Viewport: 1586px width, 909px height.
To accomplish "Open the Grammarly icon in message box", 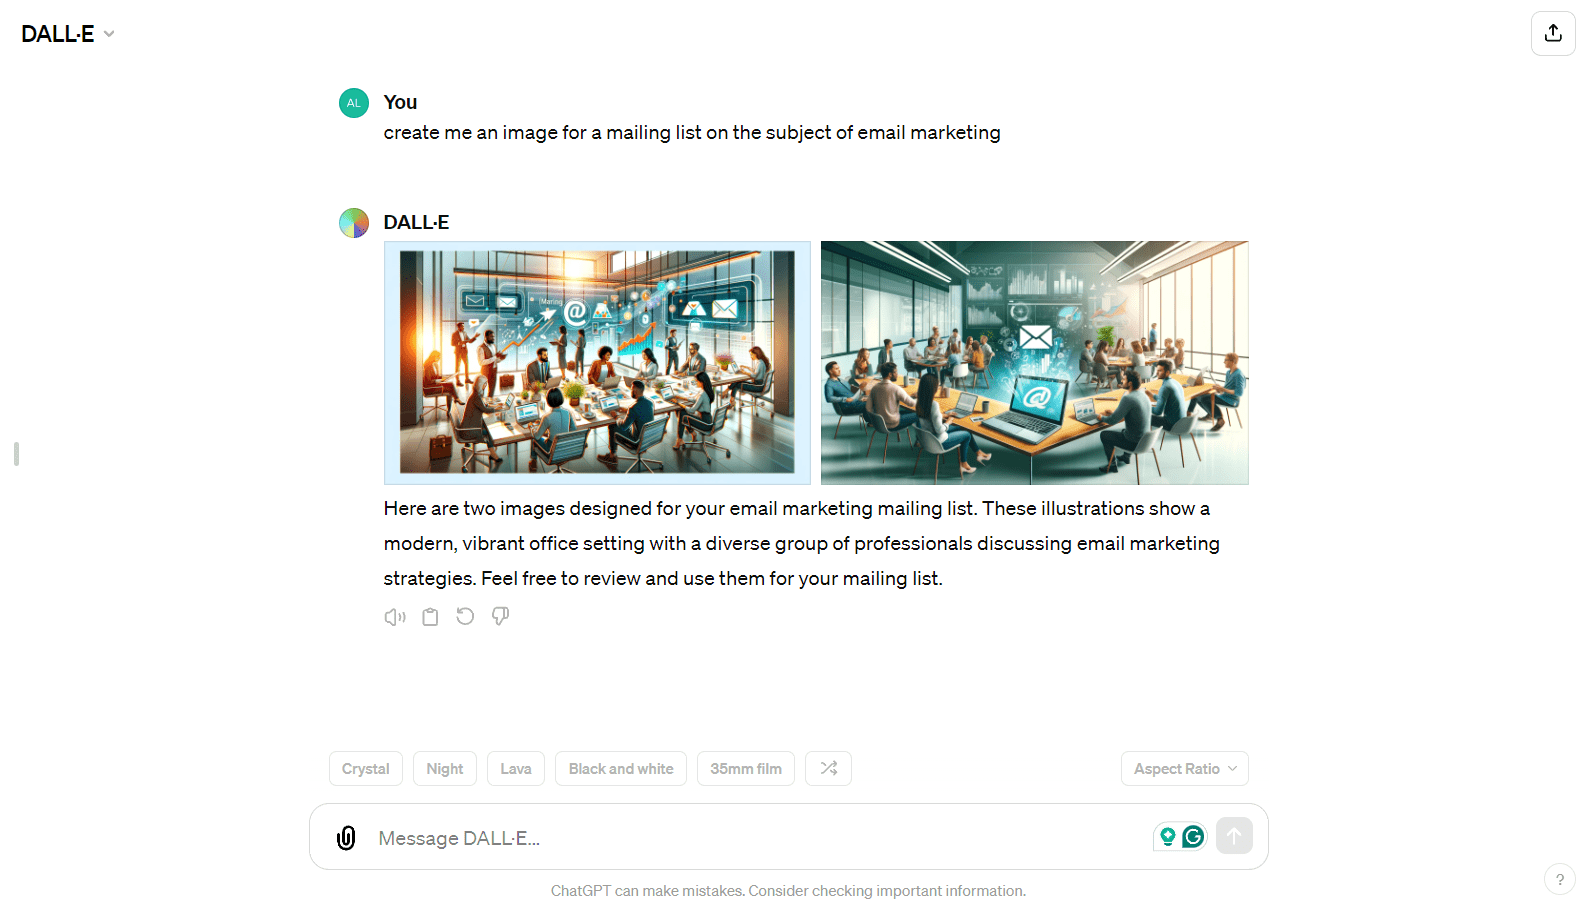I will coord(1193,836).
